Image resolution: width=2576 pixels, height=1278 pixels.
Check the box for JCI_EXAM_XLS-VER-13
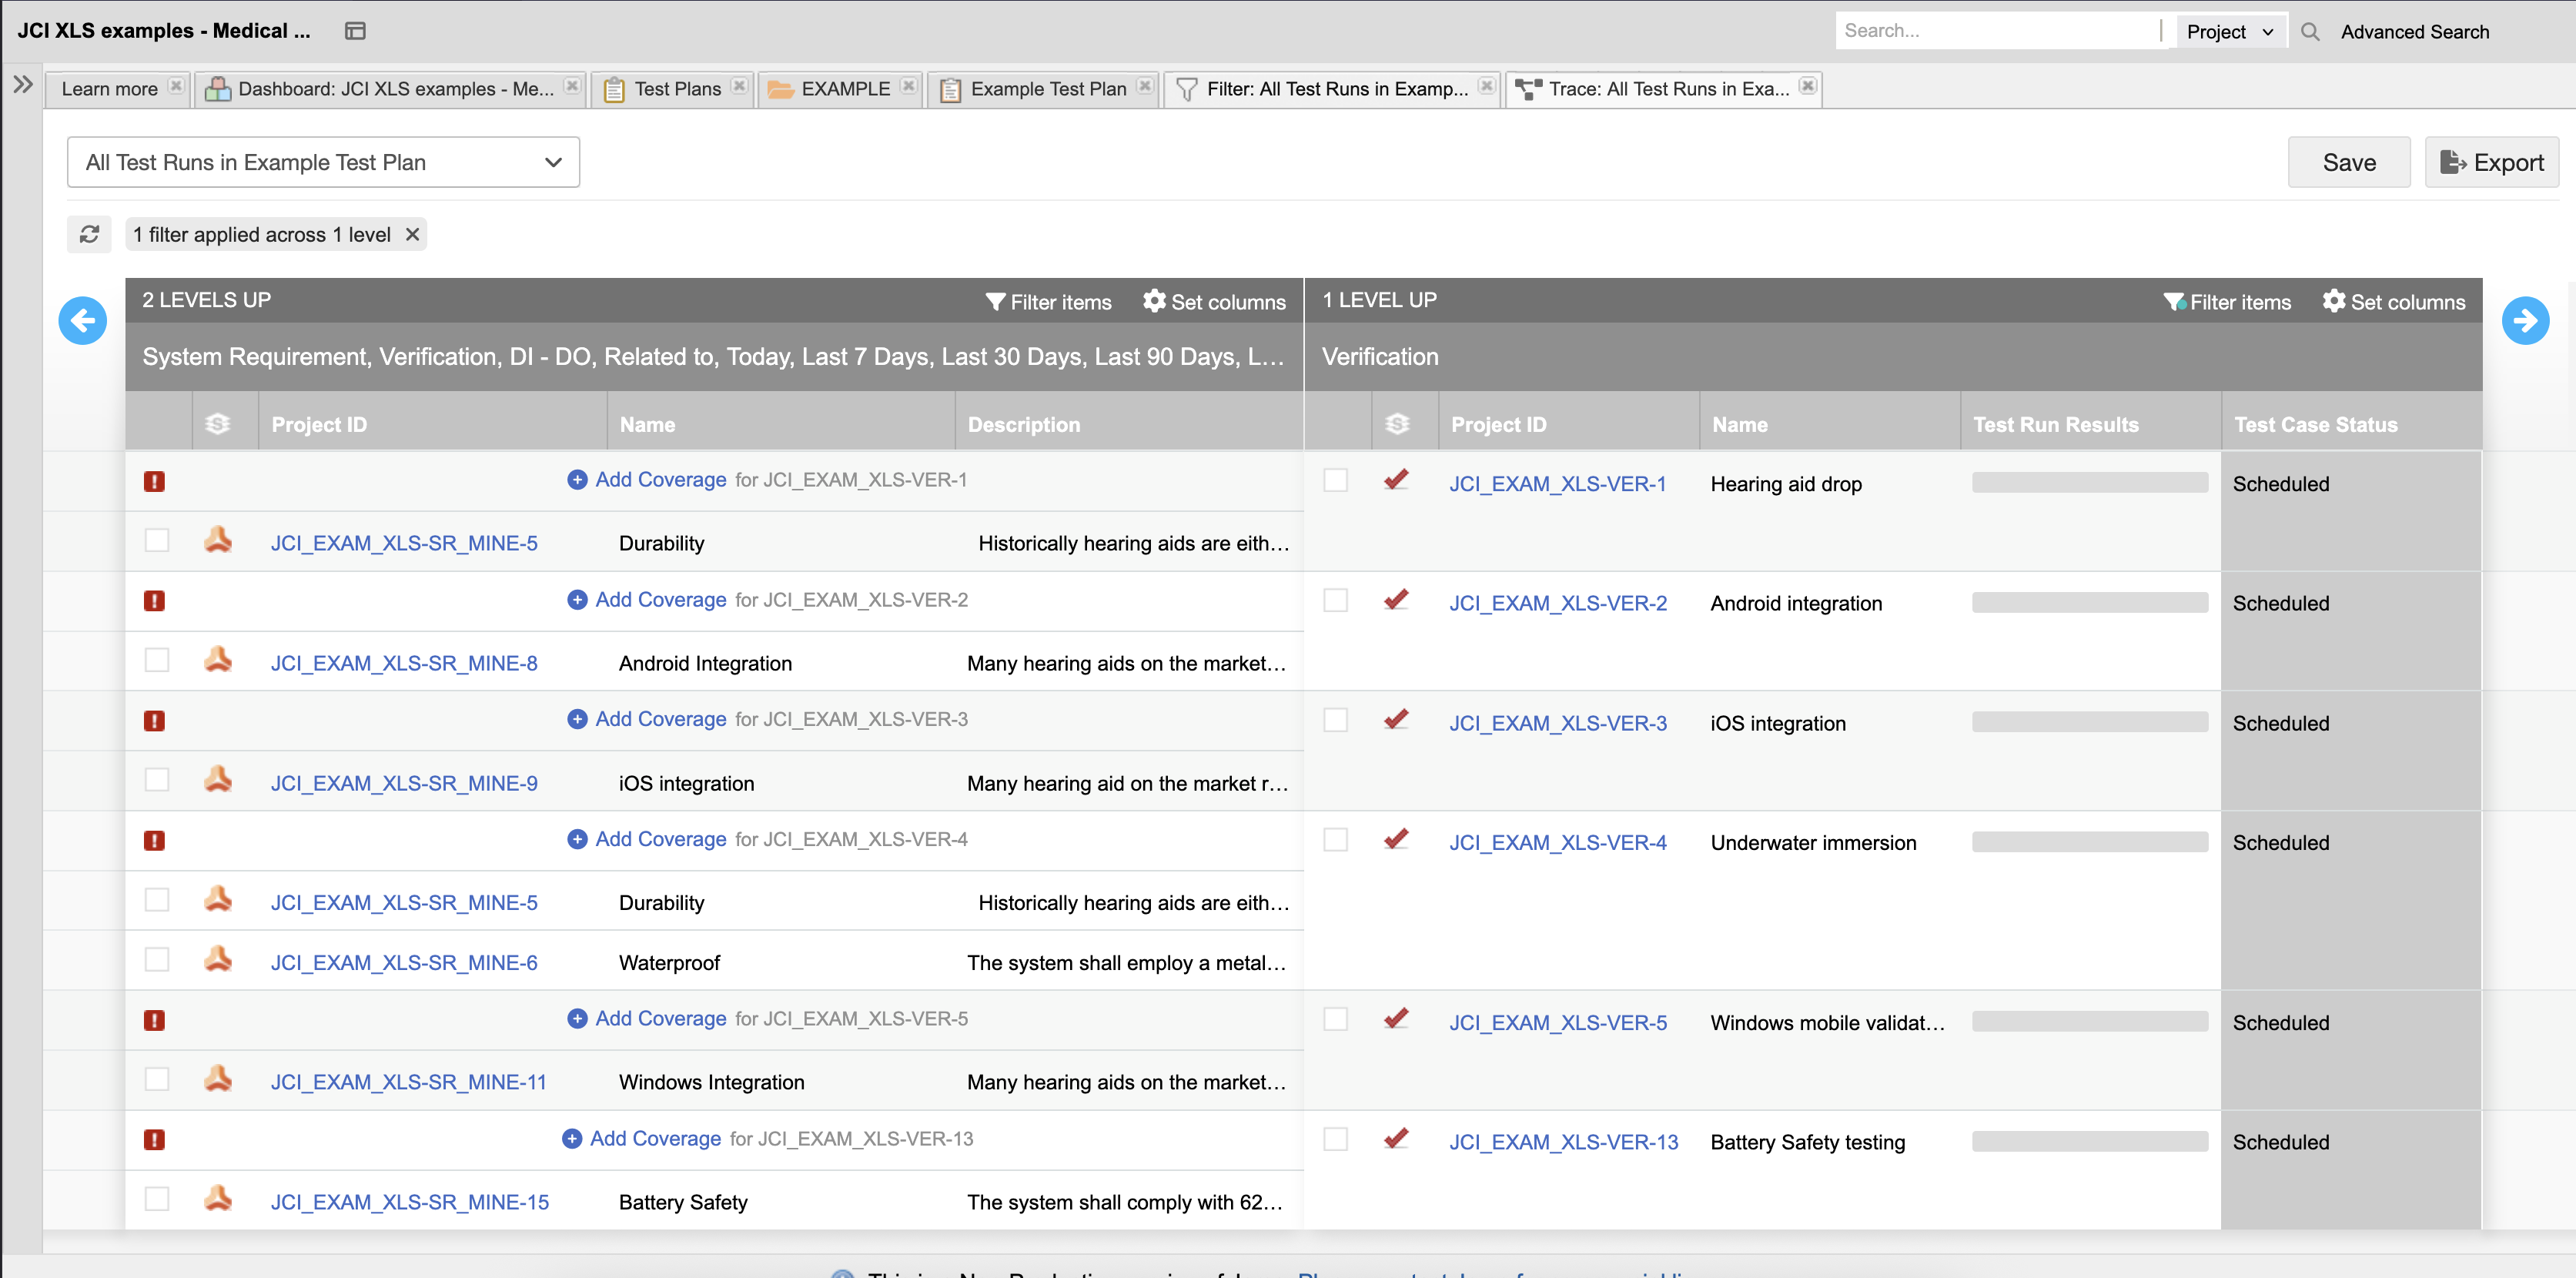(x=1336, y=1139)
